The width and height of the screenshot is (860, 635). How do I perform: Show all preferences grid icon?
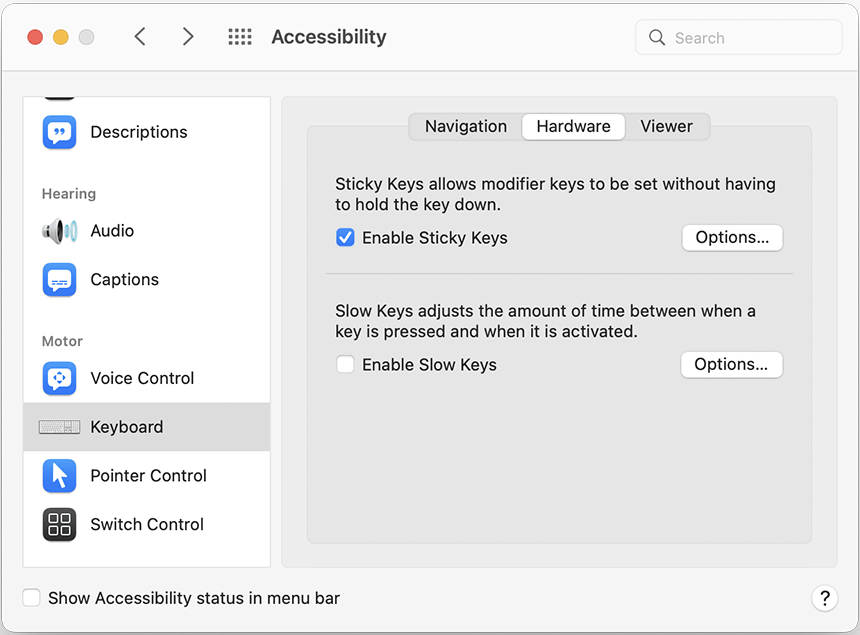[x=240, y=37]
